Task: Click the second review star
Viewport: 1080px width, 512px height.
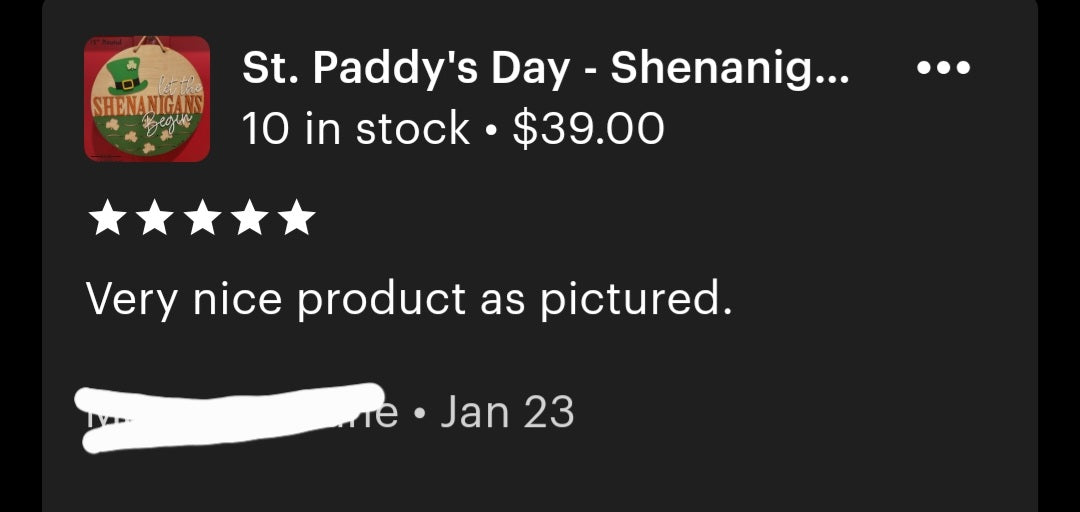Action: pos(153,219)
